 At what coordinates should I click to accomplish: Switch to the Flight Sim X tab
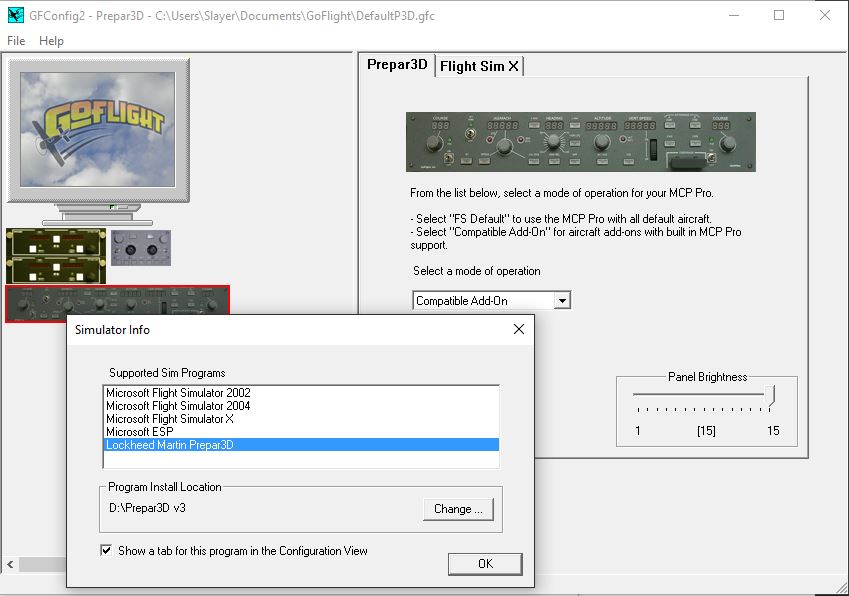point(479,66)
